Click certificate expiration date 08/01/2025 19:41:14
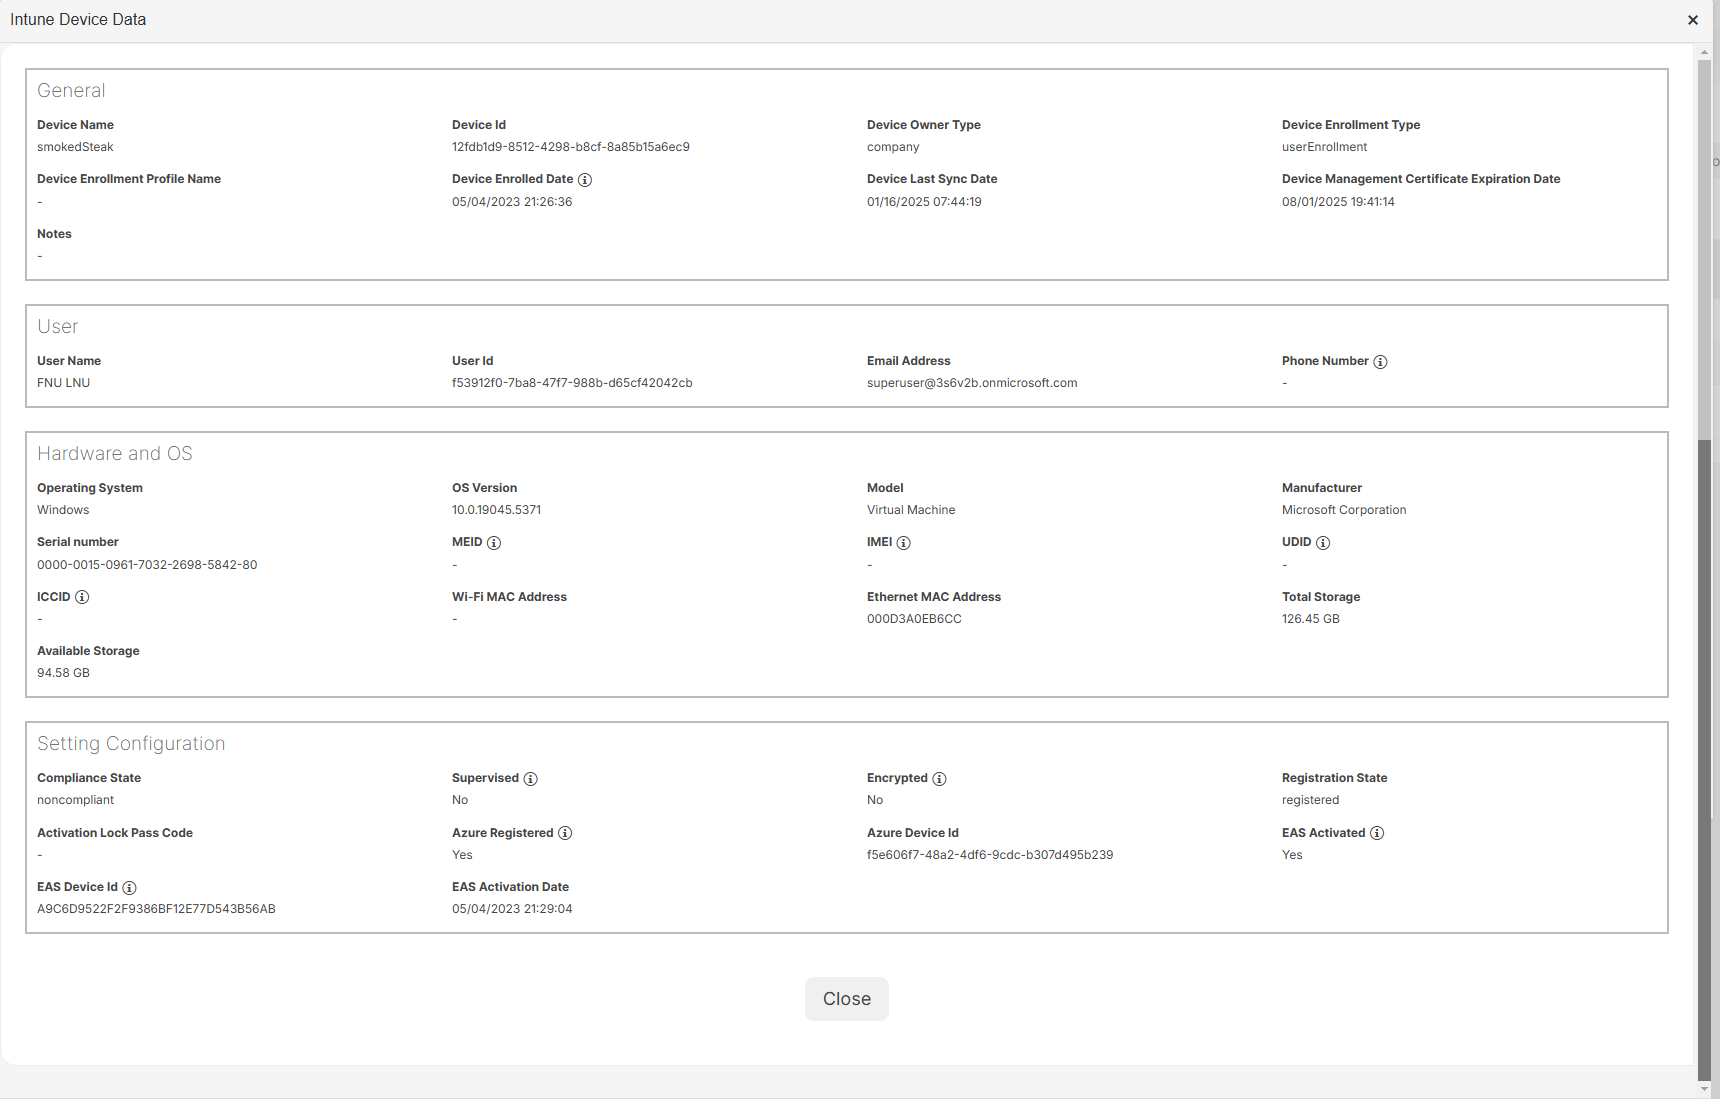Screen dimensions: 1720x1099 tap(1338, 202)
